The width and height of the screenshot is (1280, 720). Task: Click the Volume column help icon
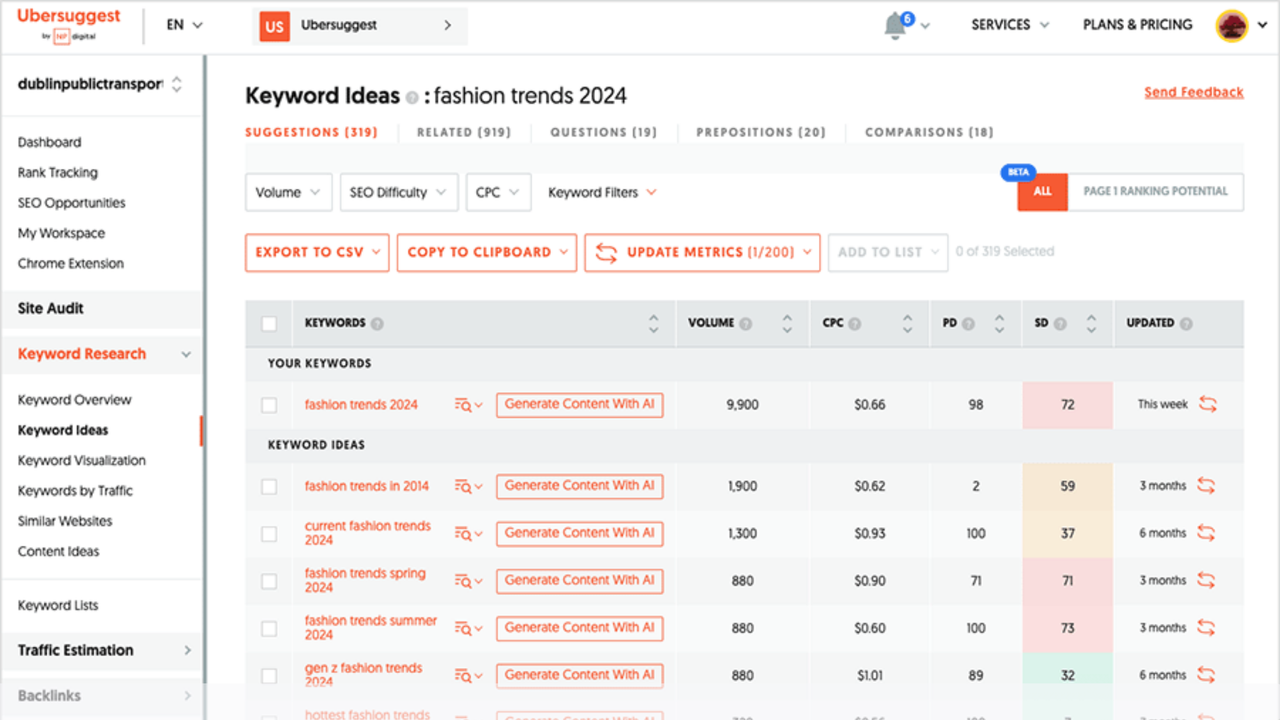(746, 324)
